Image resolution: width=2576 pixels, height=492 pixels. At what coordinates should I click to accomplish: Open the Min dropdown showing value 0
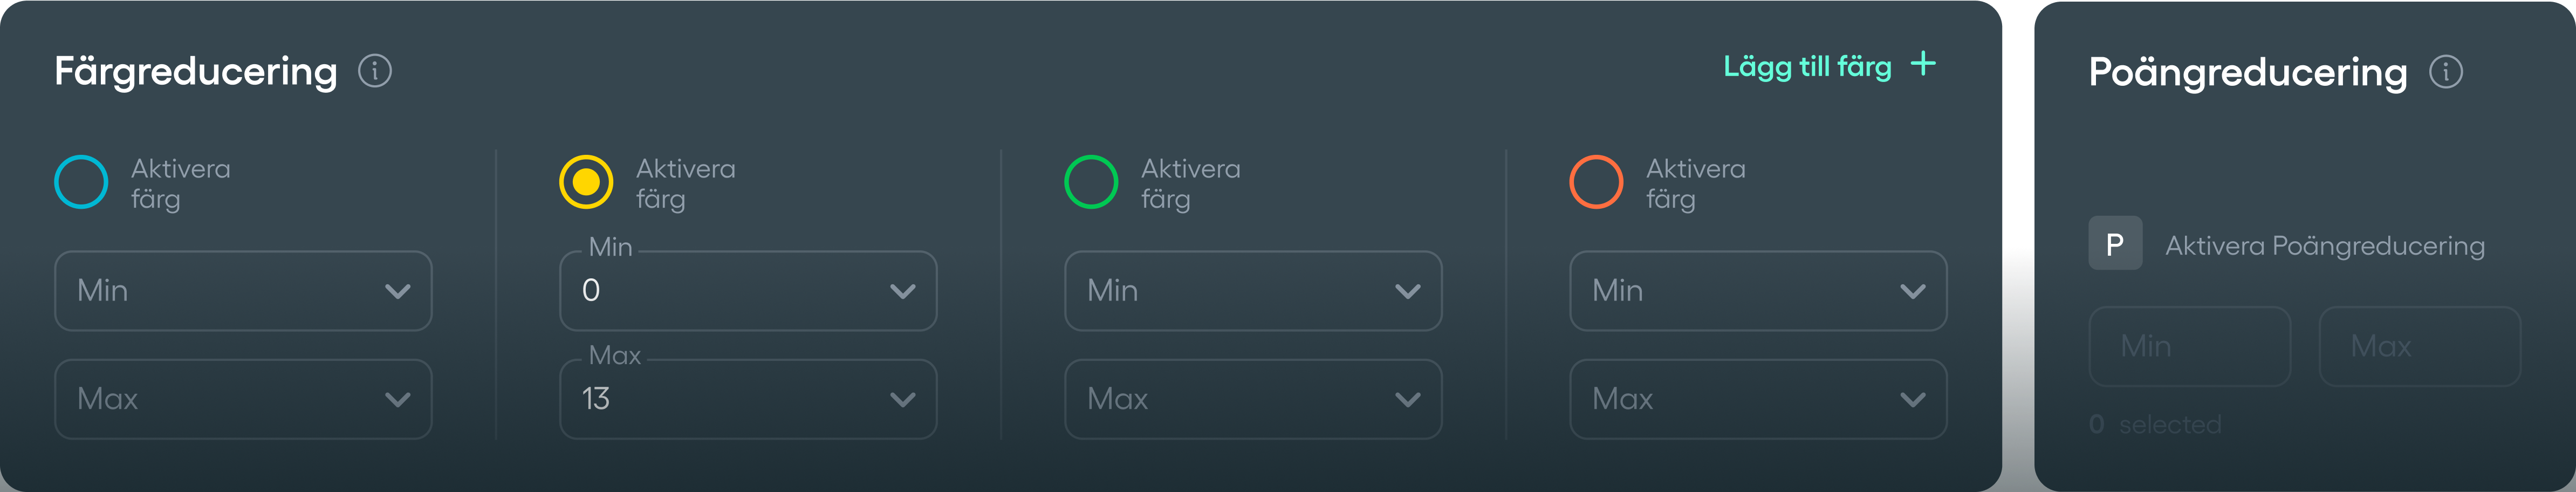click(747, 290)
